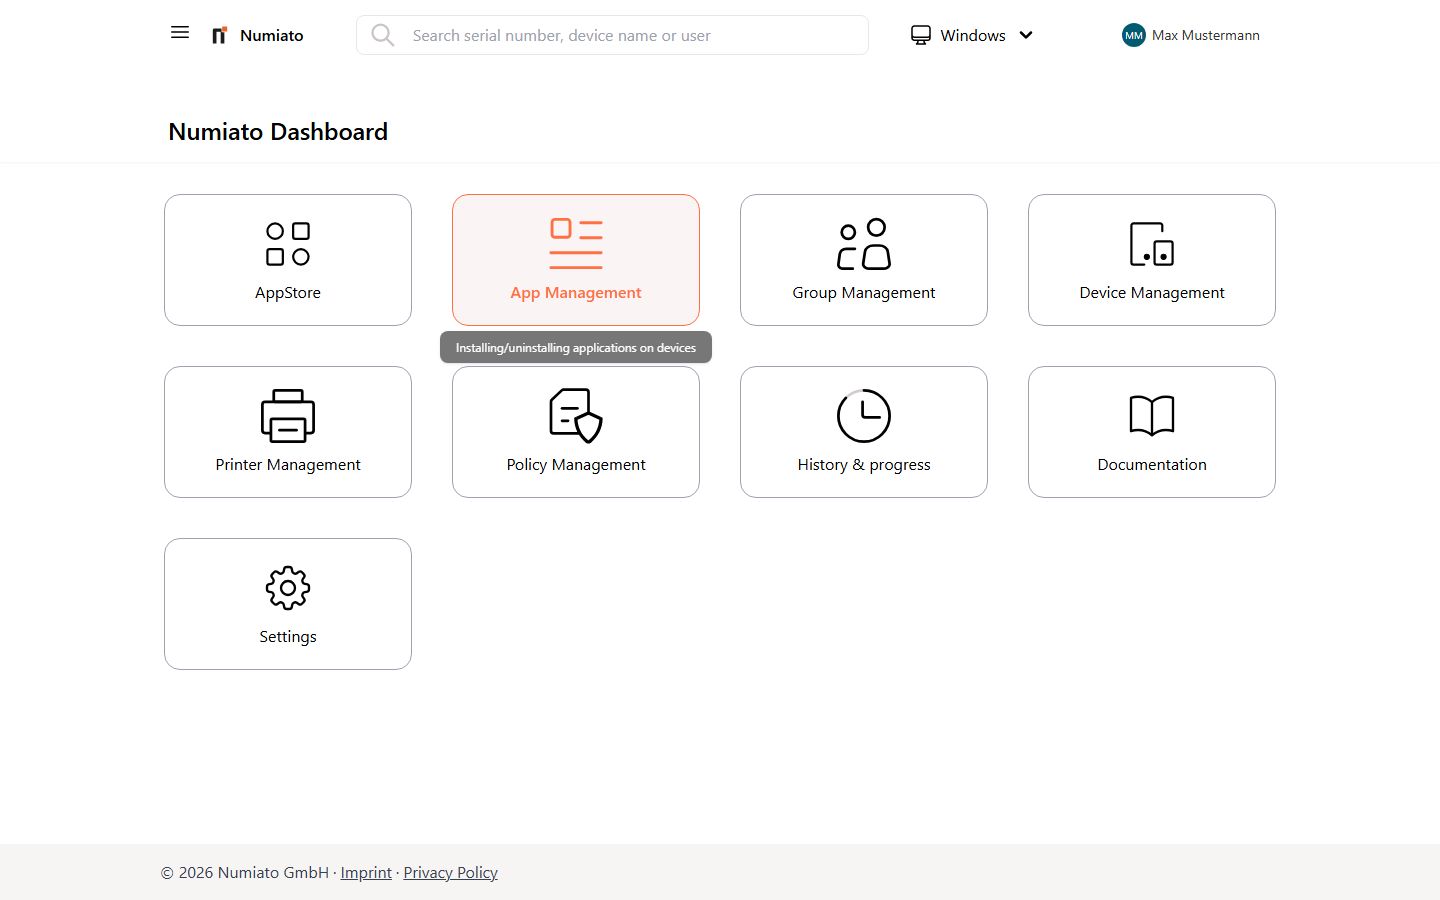Click the Documentation open-book icon
This screenshot has width=1440, height=900.
1151,414
